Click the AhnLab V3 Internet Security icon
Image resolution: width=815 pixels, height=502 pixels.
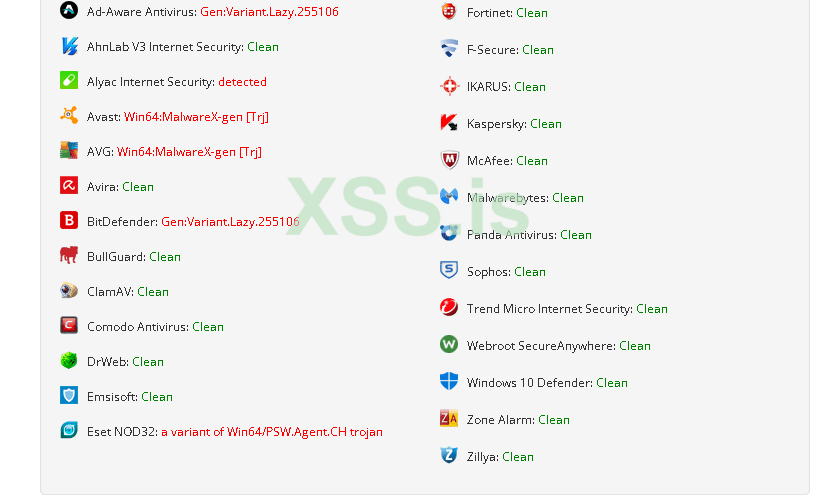[x=69, y=46]
